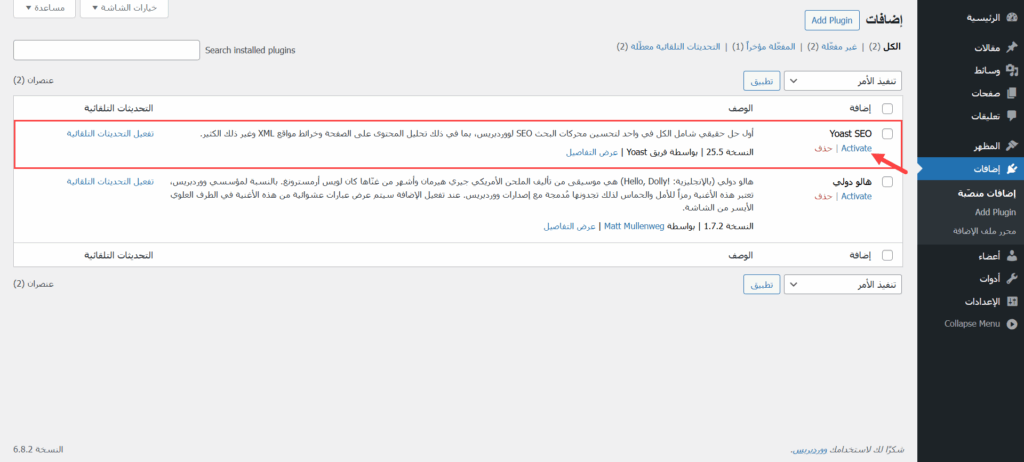Screen dimensions: 1024x462
Task: Open عرض التفاصيل for Yoast SEO
Action: coord(592,152)
